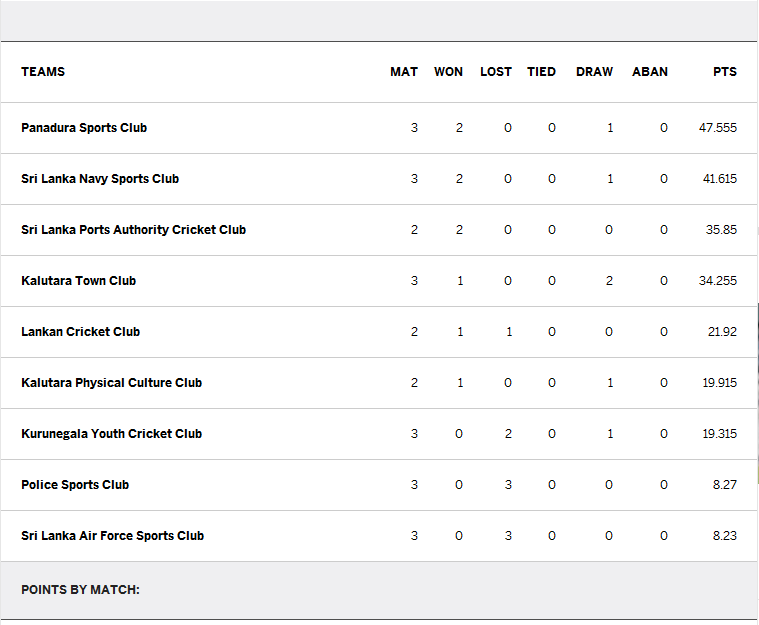Click the WON column header
The height and width of the screenshot is (625, 759).
click(x=448, y=72)
